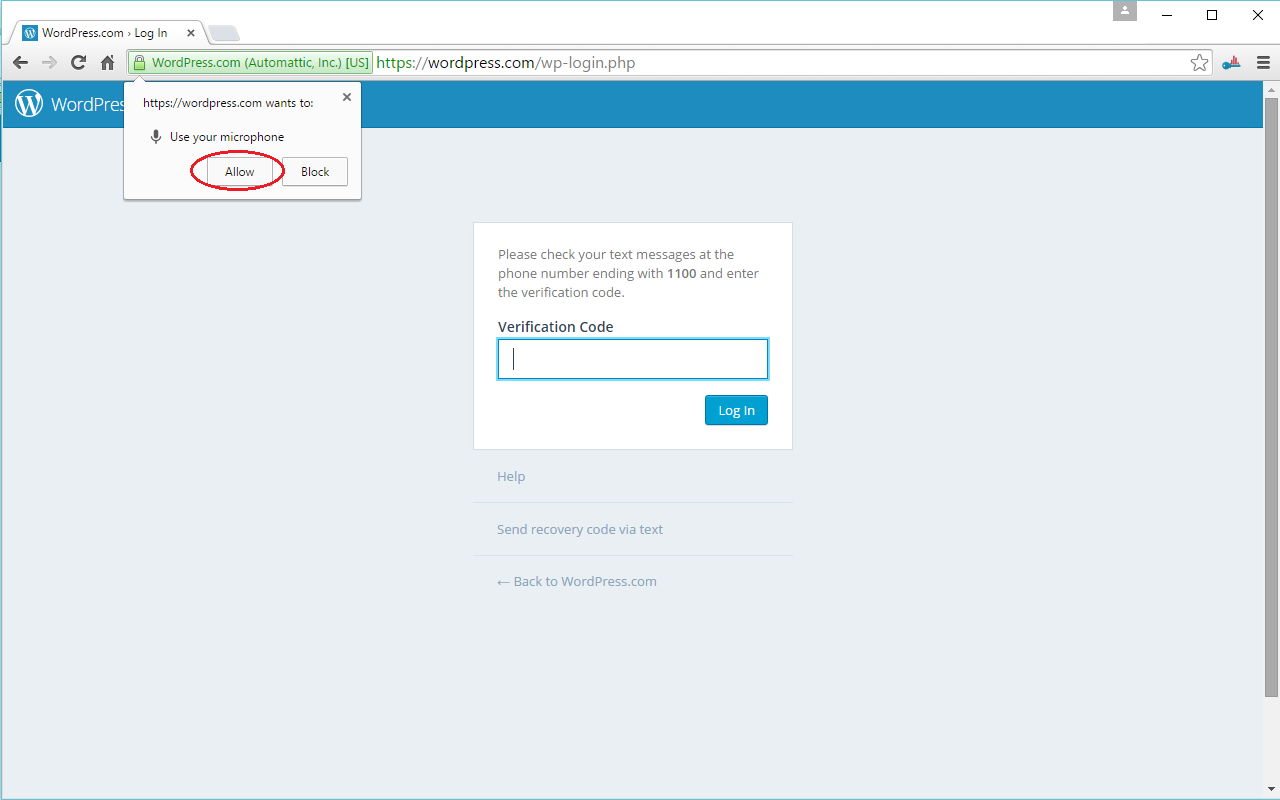Click the microphone icon in the permission popup
This screenshot has height=800, width=1280.
point(156,137)
